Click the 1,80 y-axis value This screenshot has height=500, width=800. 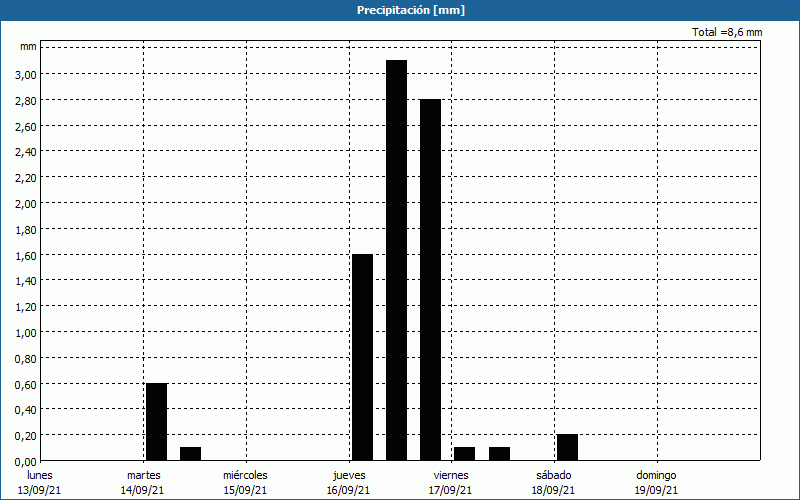click(x=27, y=230)
